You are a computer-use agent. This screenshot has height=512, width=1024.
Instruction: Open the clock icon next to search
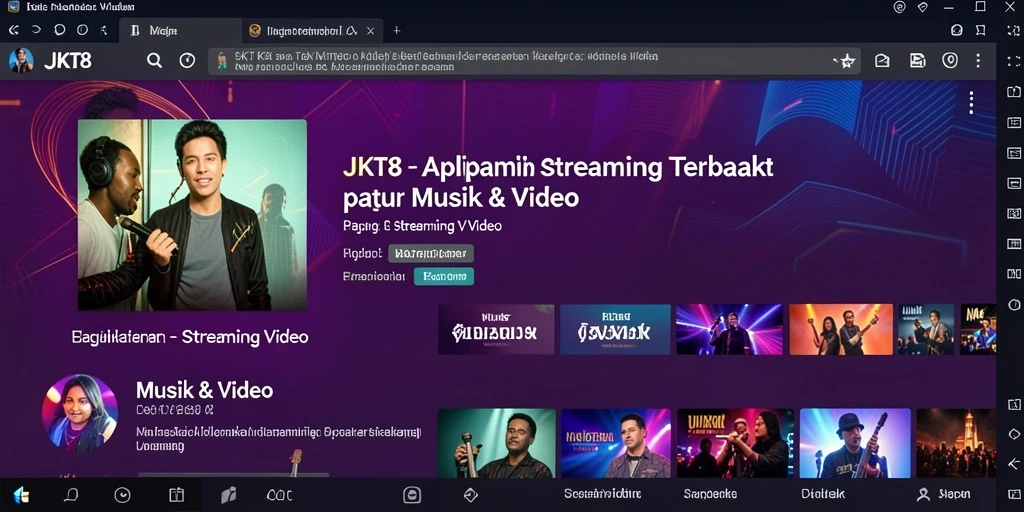click(x=187, y=61)
